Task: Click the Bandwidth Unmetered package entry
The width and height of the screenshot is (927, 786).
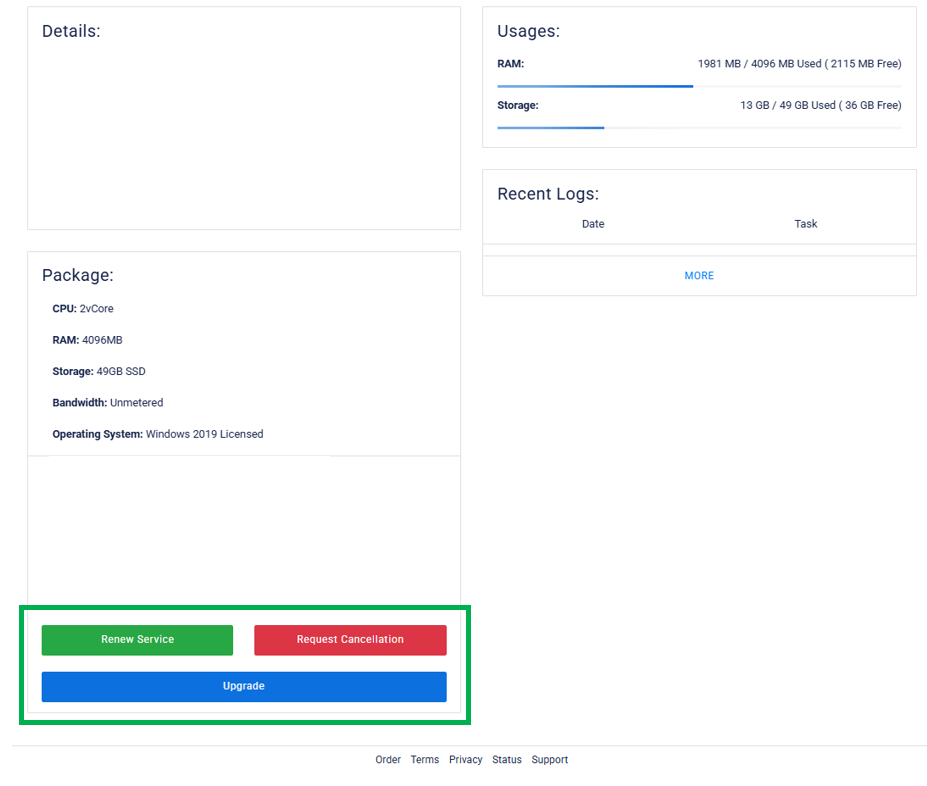Action: 108,403
